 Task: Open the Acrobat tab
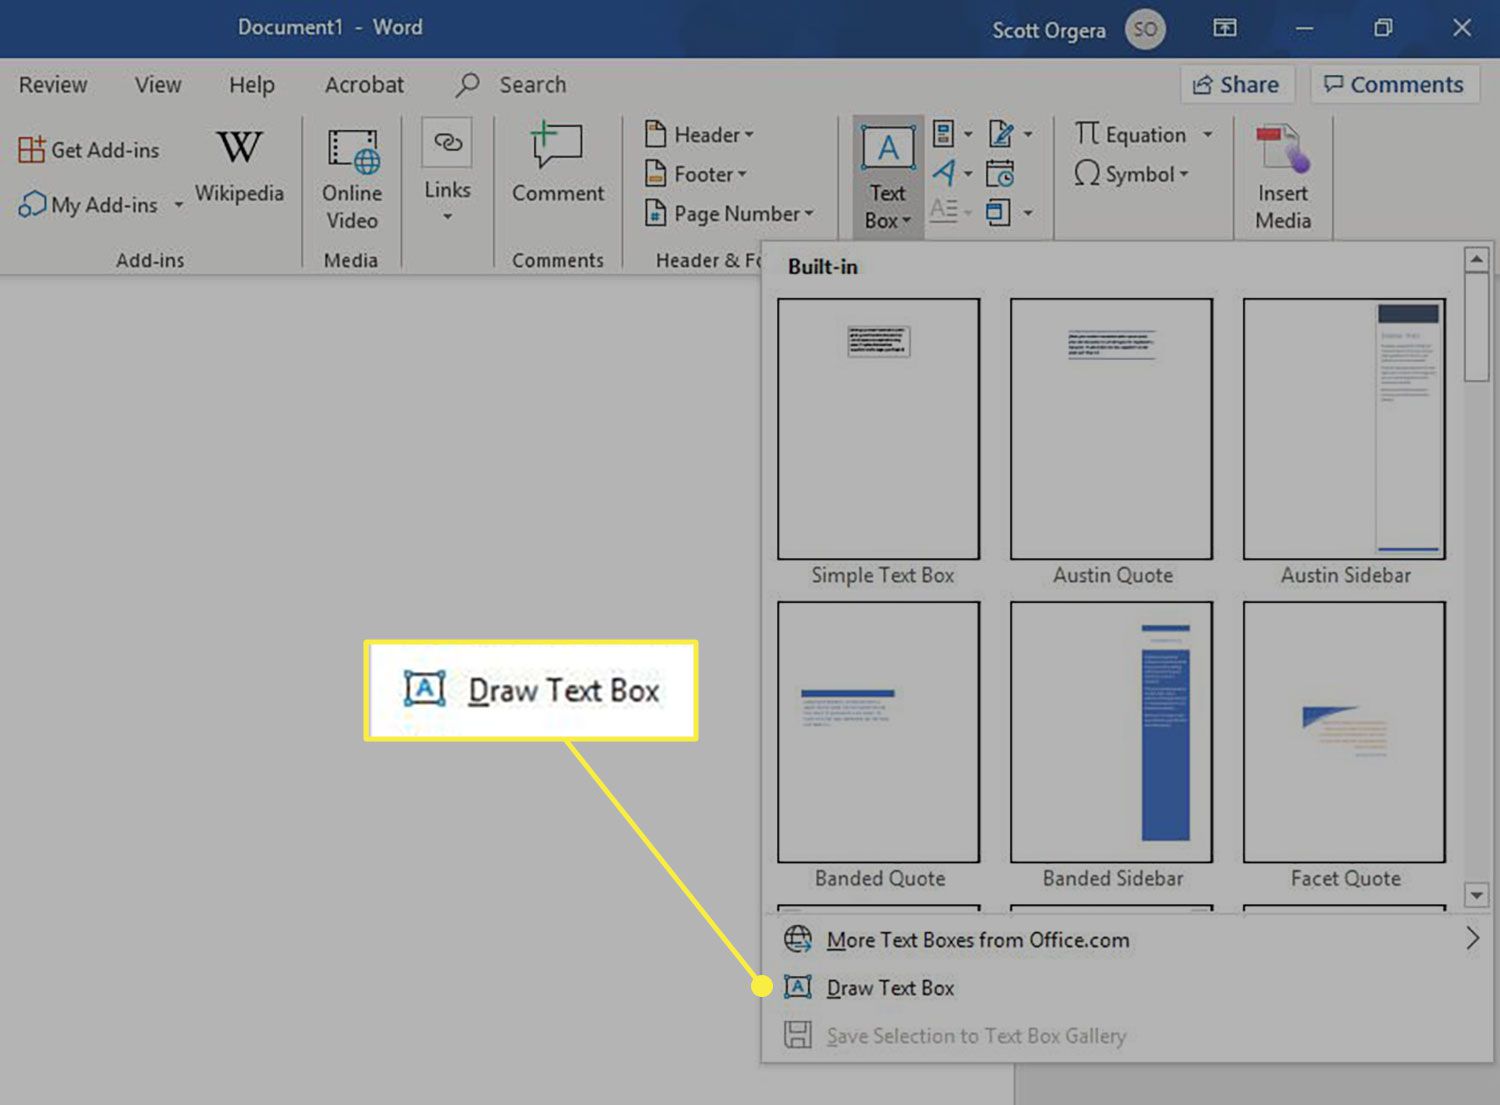pyautogui.click(x=364, y=85)
